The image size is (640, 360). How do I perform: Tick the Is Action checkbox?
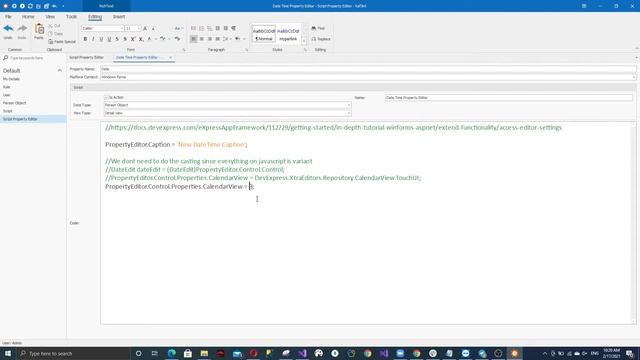[107, 97]
